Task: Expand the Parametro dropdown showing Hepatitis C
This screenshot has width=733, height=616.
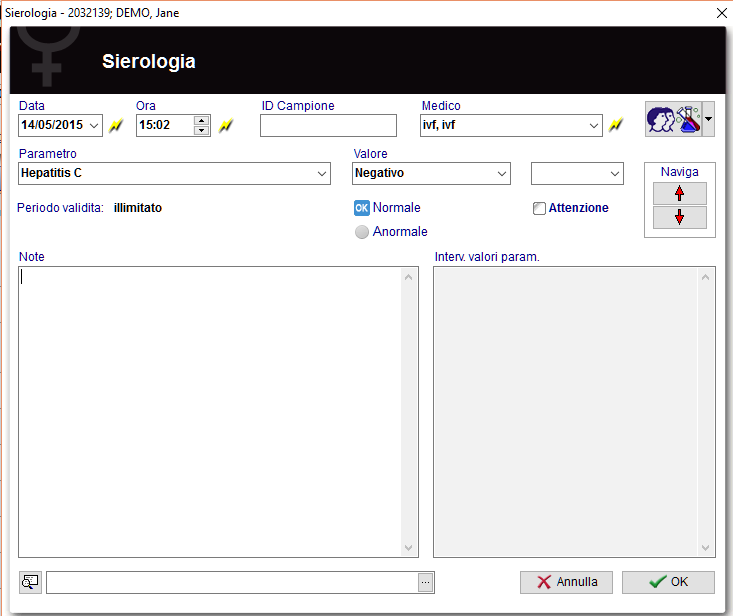Action: (x=322, y=173)
